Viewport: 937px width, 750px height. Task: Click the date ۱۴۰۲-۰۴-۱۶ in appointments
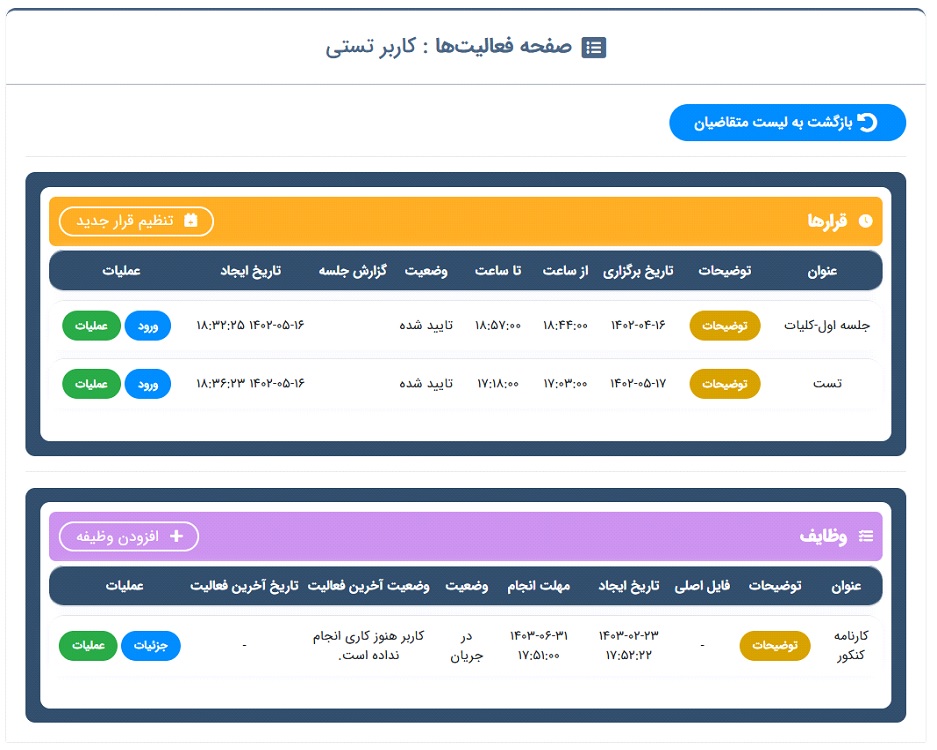pyautogui.click(x=638, y=325)
